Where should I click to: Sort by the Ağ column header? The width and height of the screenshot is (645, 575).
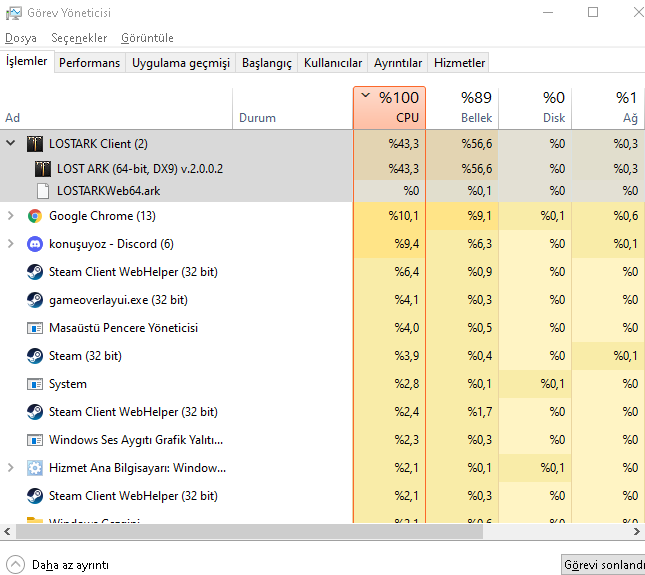click(608, 108)
